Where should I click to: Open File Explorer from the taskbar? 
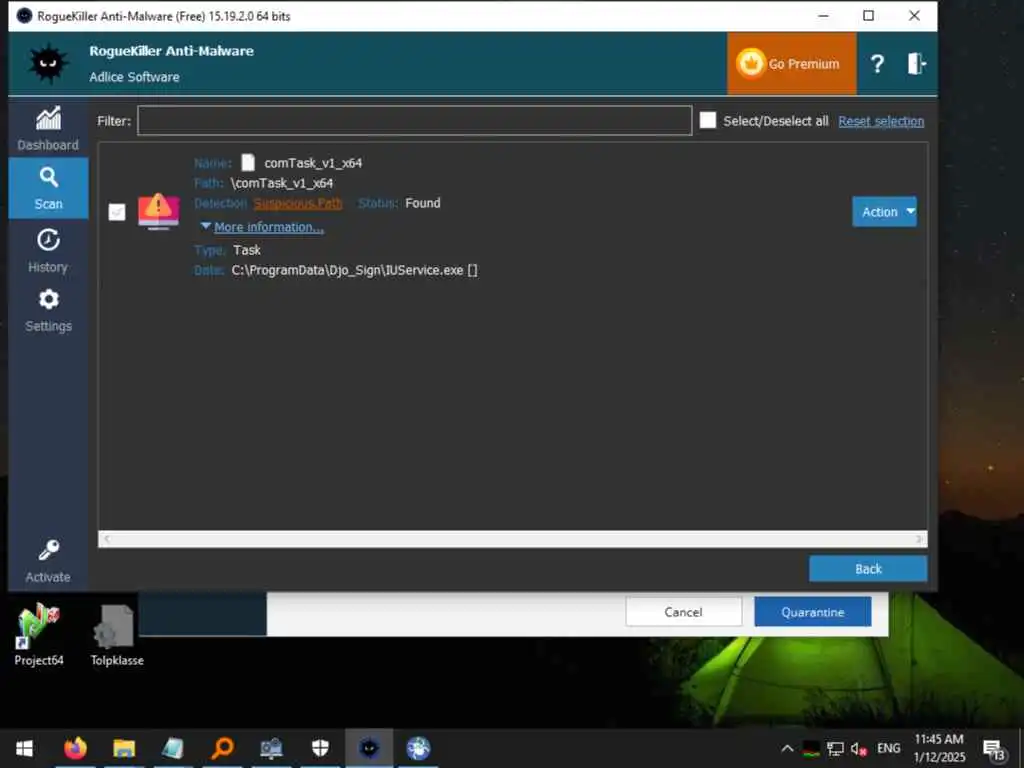[124, 748]
